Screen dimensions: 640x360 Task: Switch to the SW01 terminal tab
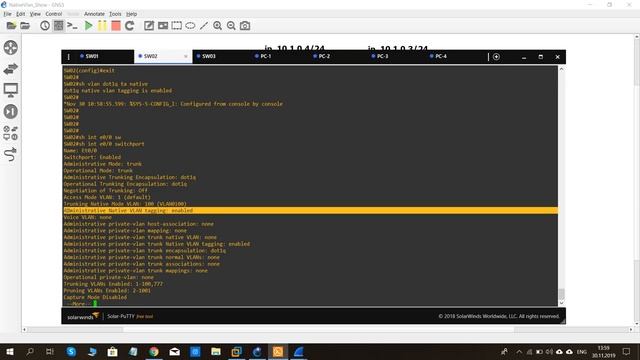pyautogui.click(x=104, y=56)
